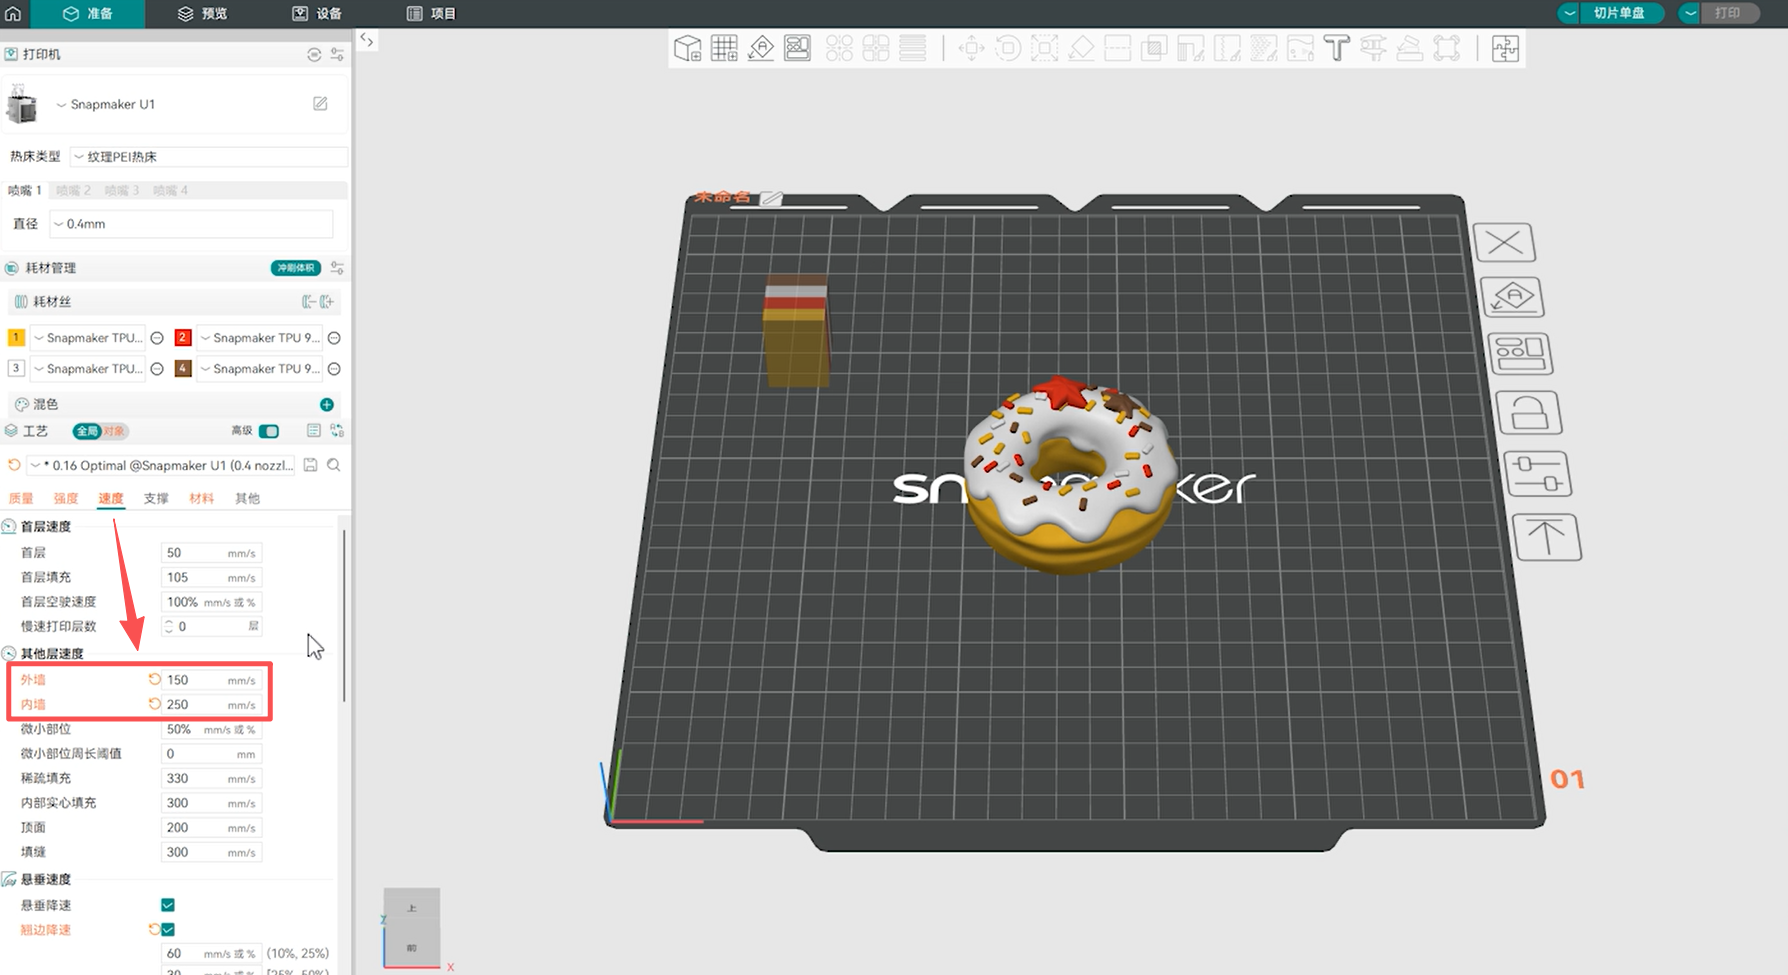This screenshot has height=975, width=1788.
Task: Open the 质量 quality settings tab
Action: pos(21,498)
